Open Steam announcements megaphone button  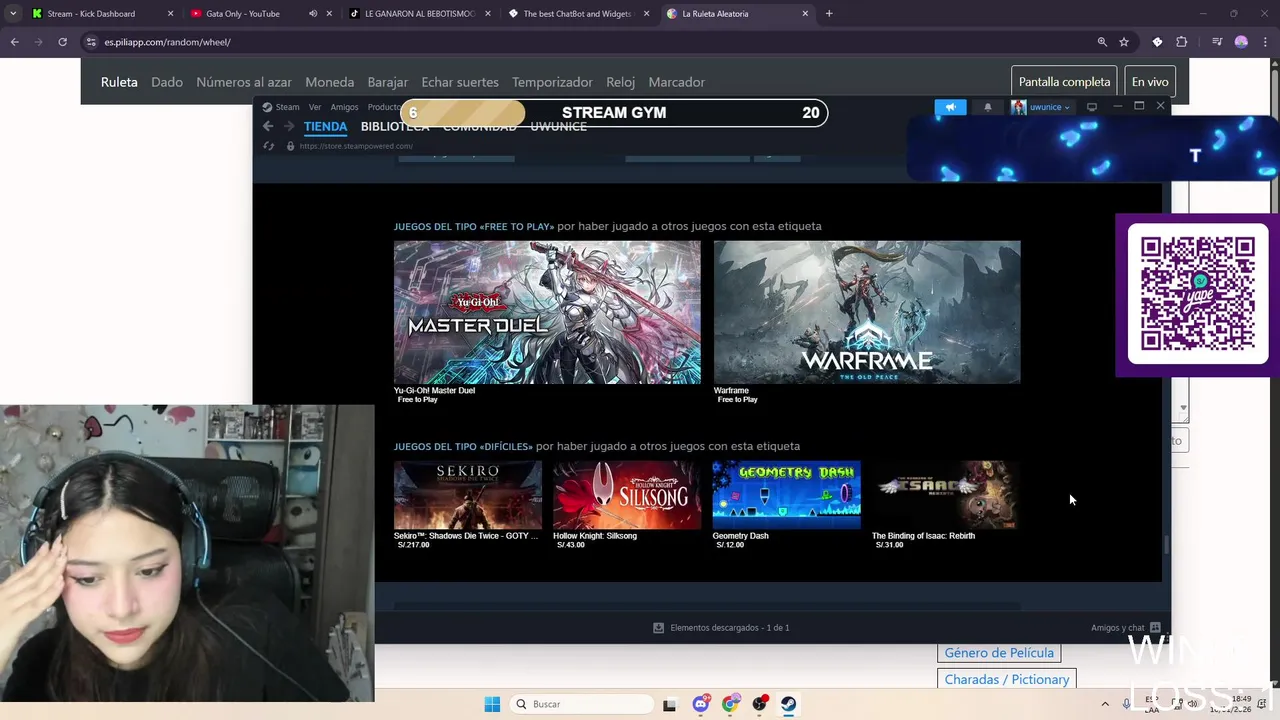(950, 107)
